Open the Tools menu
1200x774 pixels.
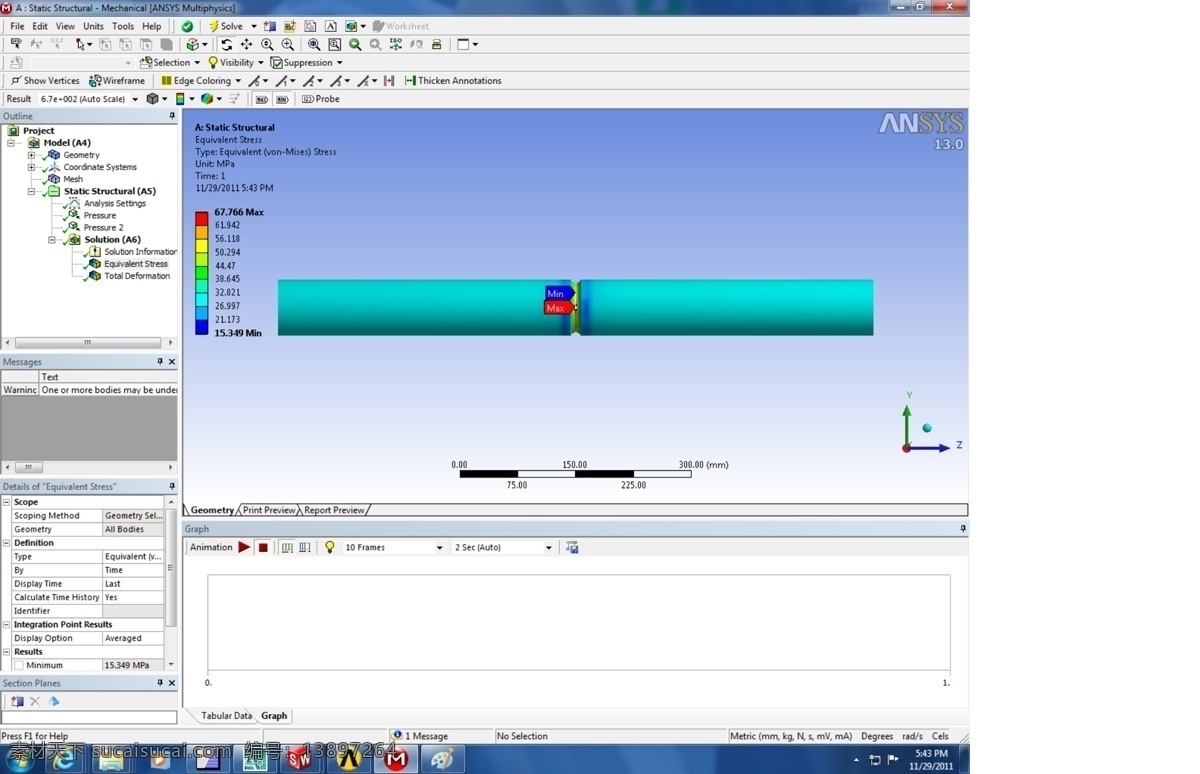point(123,26)
